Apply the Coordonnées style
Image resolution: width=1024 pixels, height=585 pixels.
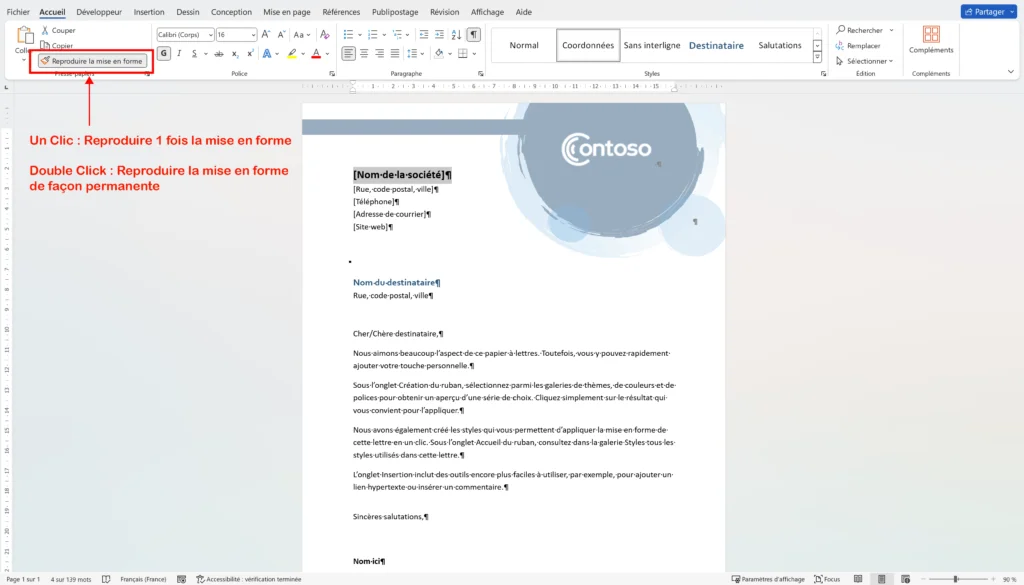(587, 45)
